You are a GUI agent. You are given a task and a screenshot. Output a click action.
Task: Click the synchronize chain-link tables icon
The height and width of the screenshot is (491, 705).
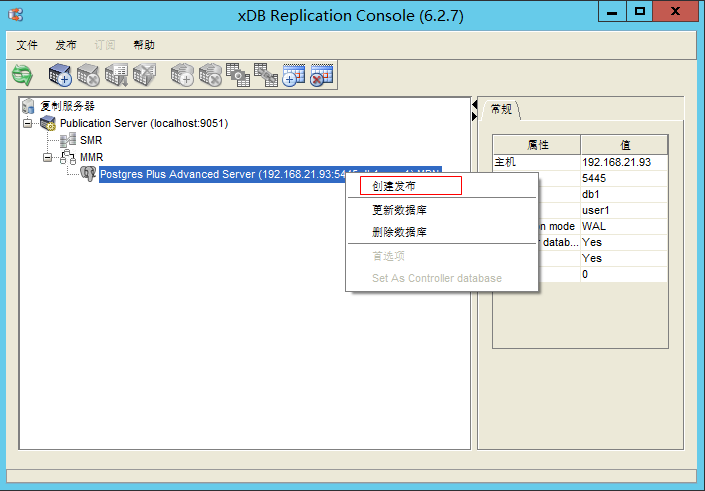tap(266, 75)
